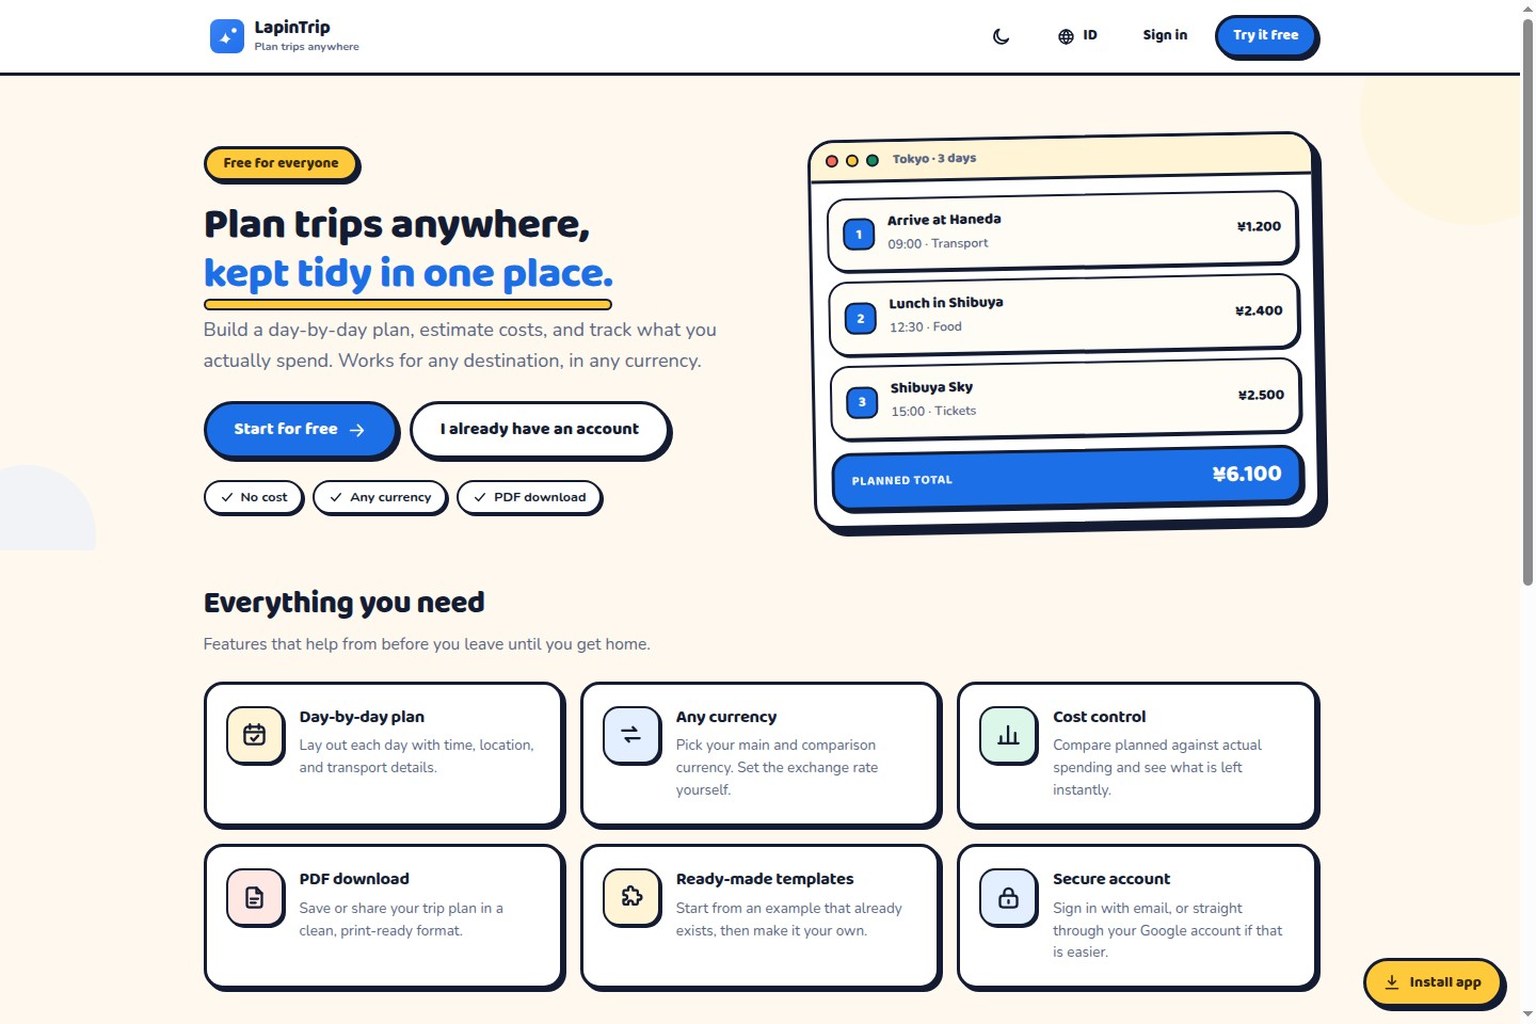The height and width of the screenshot is (1024, 1536).
Task: Click the Cost control bar chart icon
Action: (x=1008, y=735)
